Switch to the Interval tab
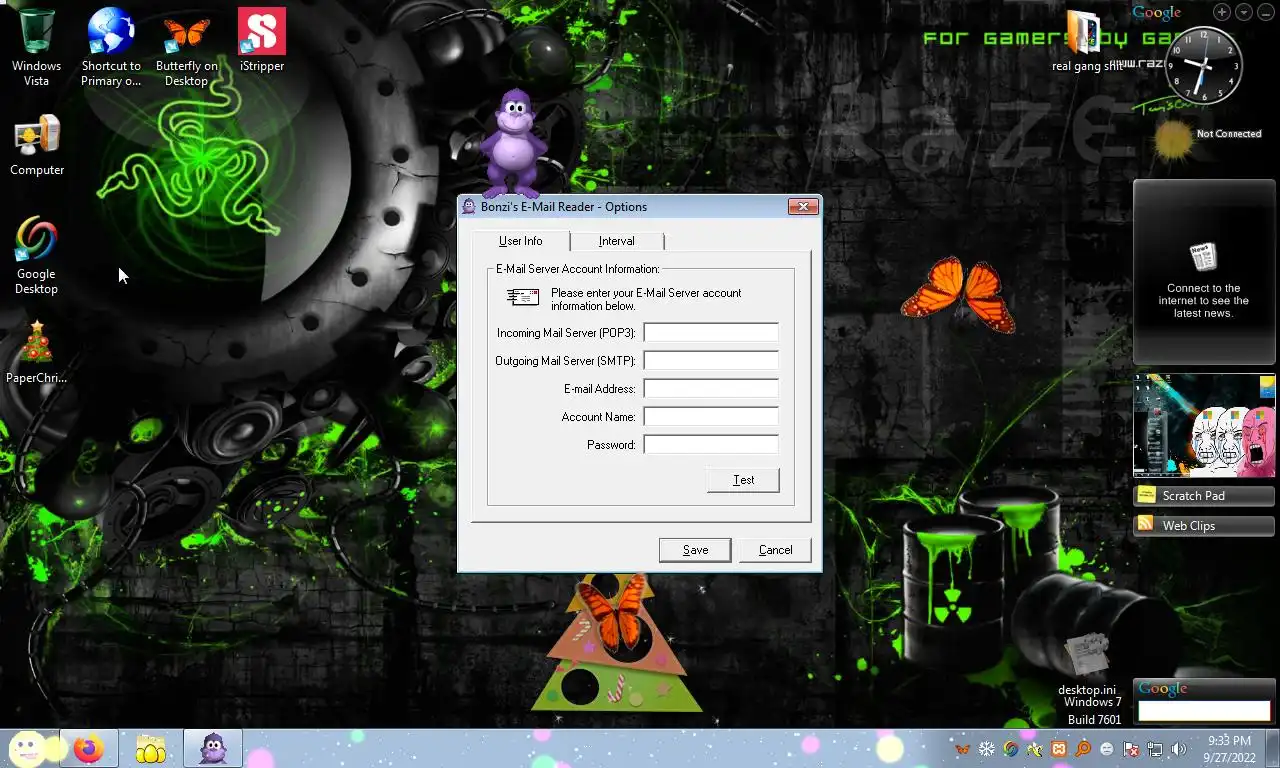This screenshot has width=1280, height=768. point(617,241)
